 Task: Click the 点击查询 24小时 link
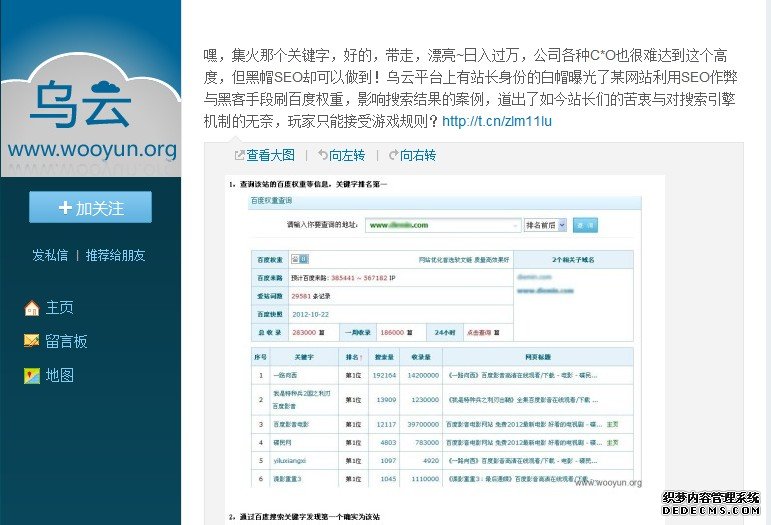pos(479,332)
